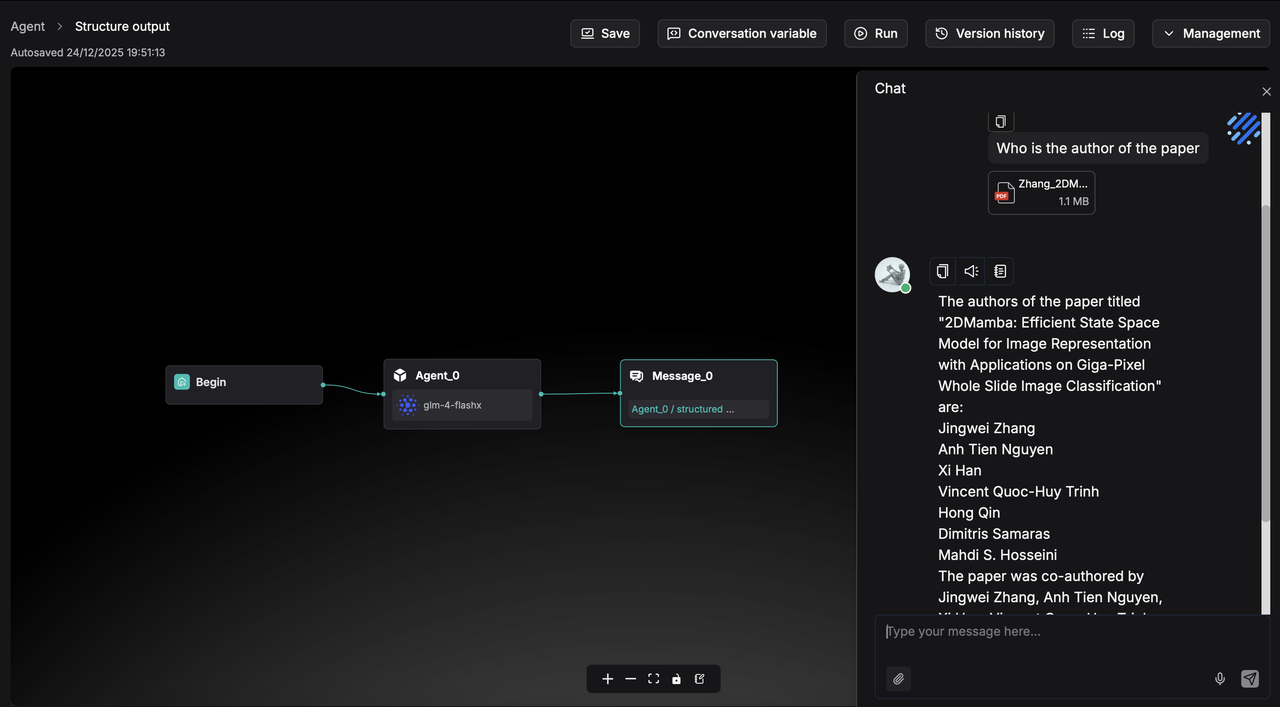This screenshot has height=707, width=1280.
Task: Zoom in on the workflow canvas
Action: tap(607, 679)
